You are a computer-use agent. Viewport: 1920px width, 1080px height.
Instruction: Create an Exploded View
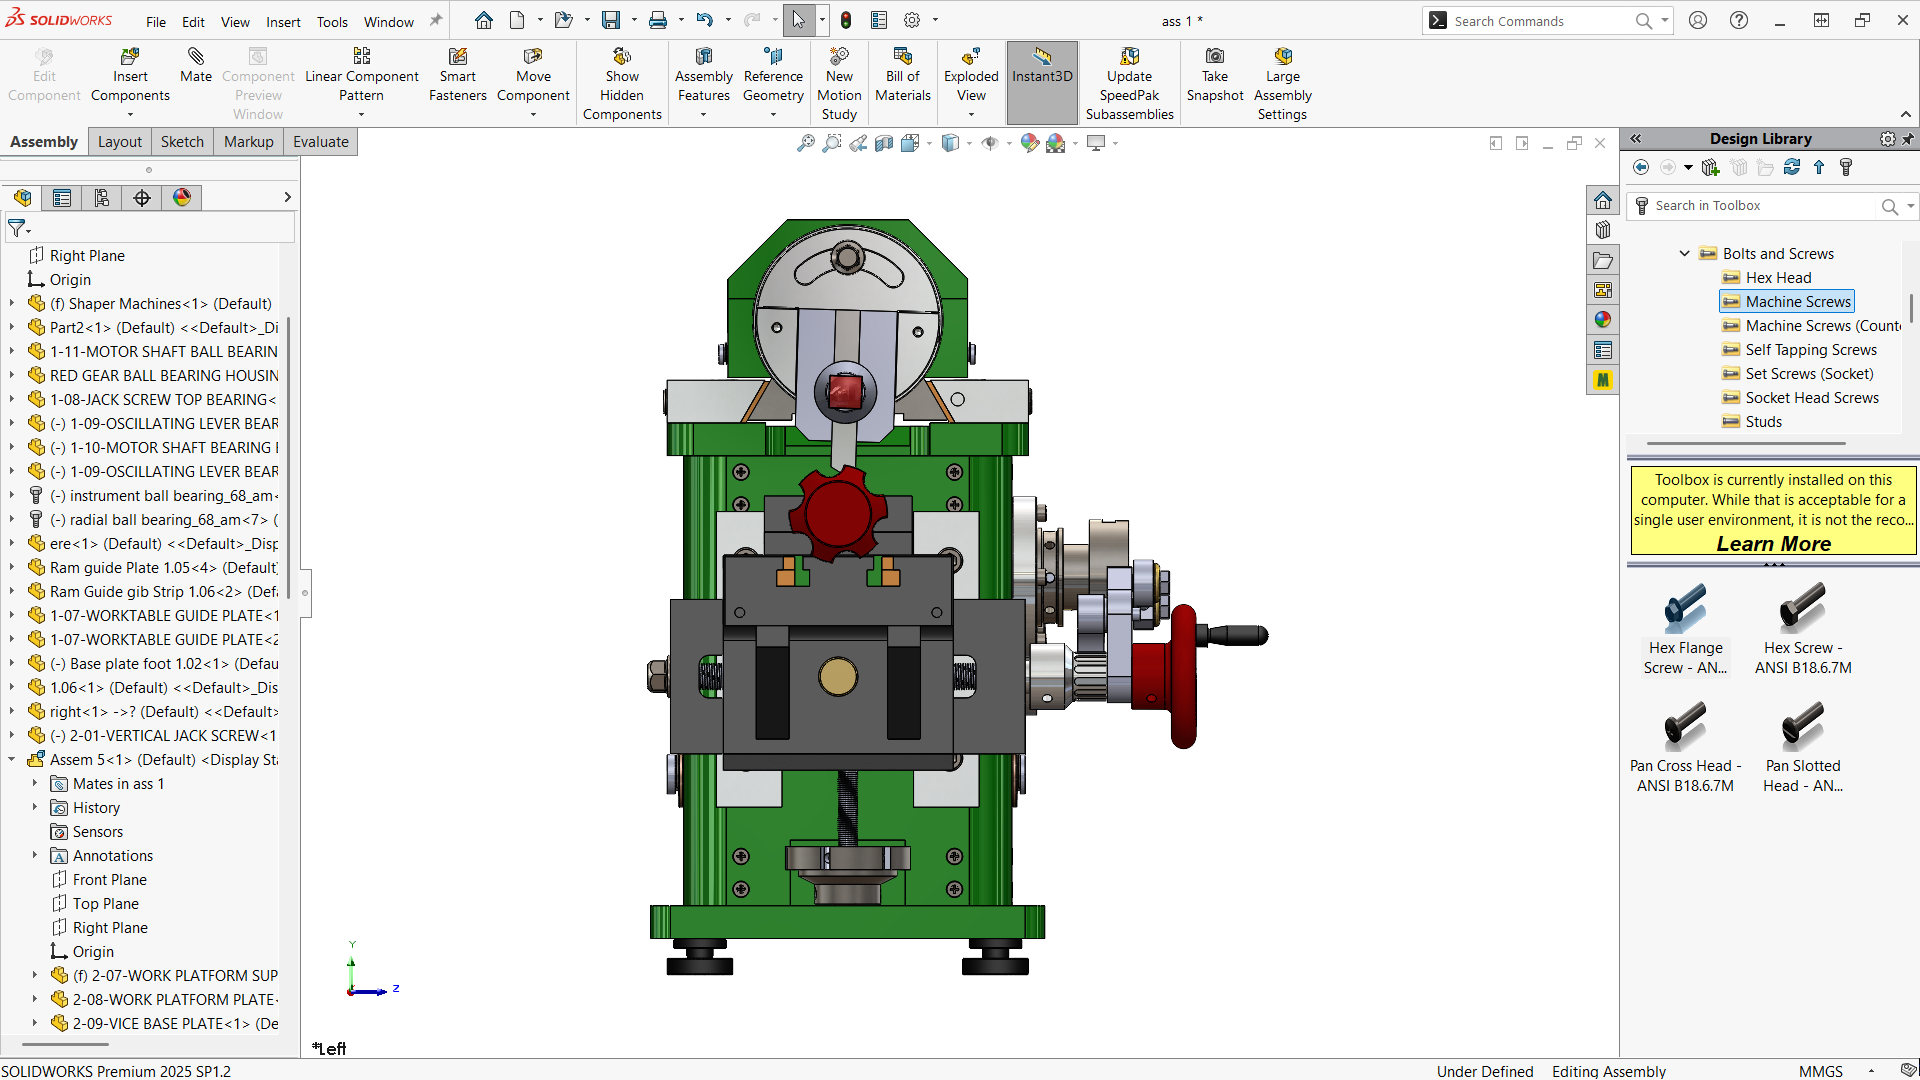[971, 76]
